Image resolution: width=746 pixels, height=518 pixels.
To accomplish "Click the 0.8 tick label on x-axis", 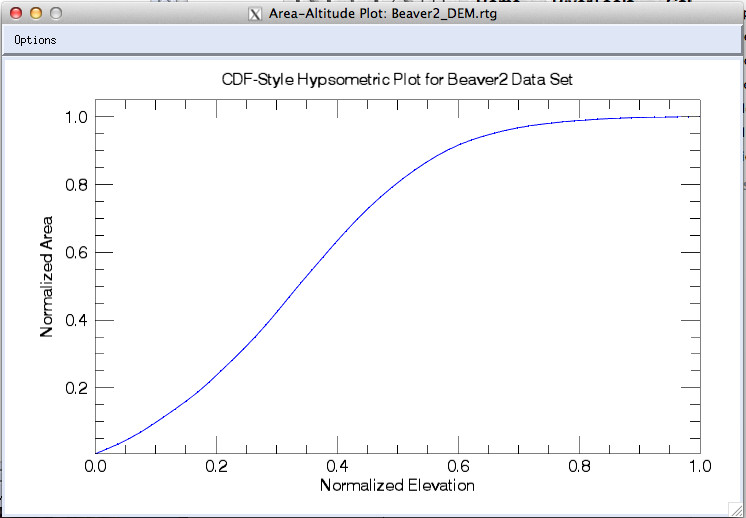I will point(579,465).
